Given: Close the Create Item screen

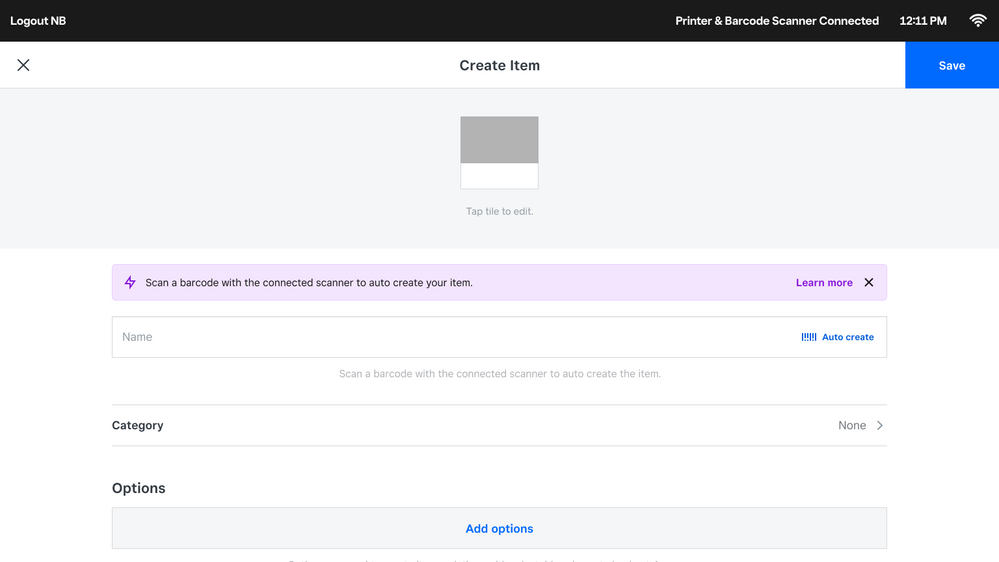Looking at the screenshot, I should coord(23,65).
